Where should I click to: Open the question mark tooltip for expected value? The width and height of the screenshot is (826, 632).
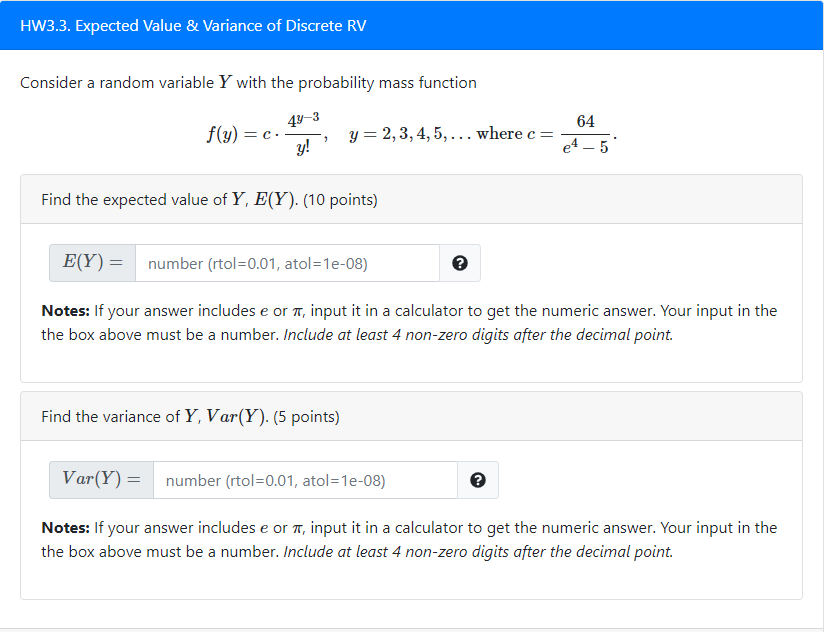(460, 262)
